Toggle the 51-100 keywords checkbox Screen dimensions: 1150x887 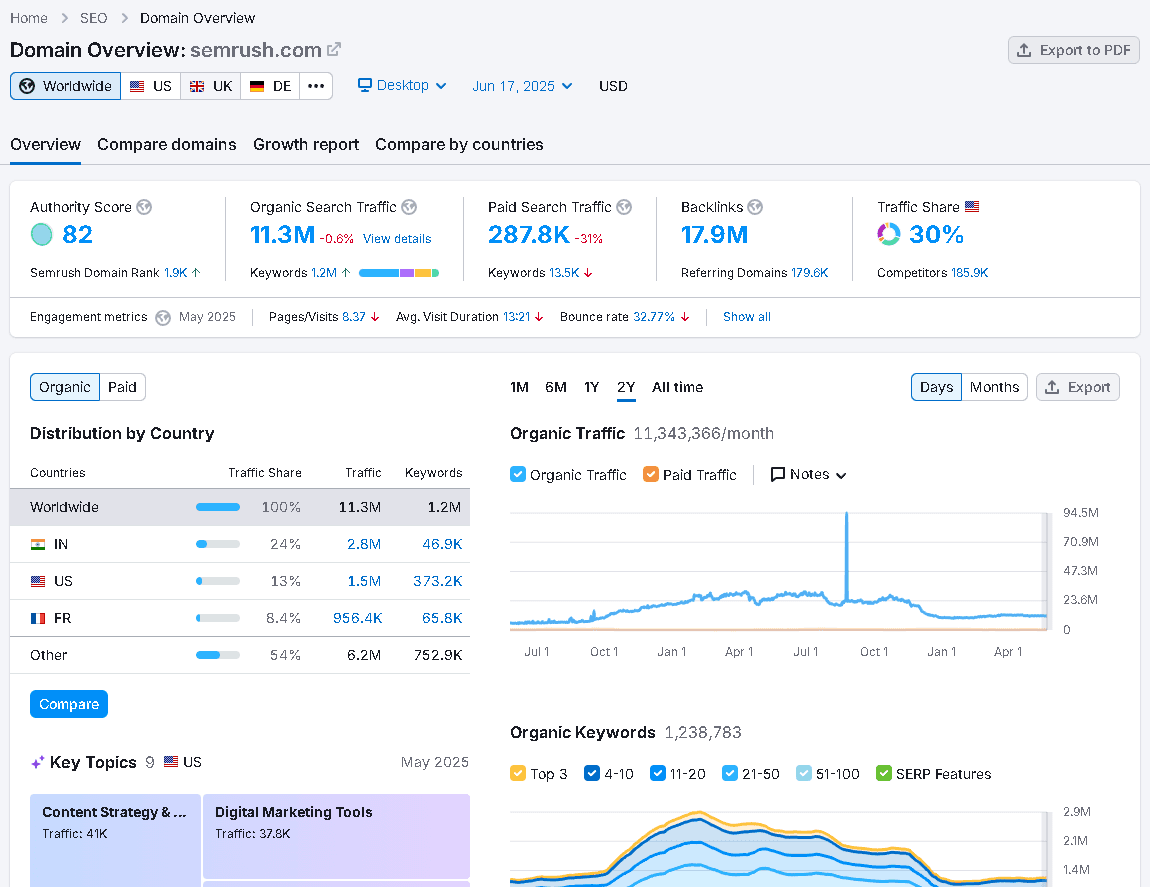pyautogui.click(x=804, y=773)
